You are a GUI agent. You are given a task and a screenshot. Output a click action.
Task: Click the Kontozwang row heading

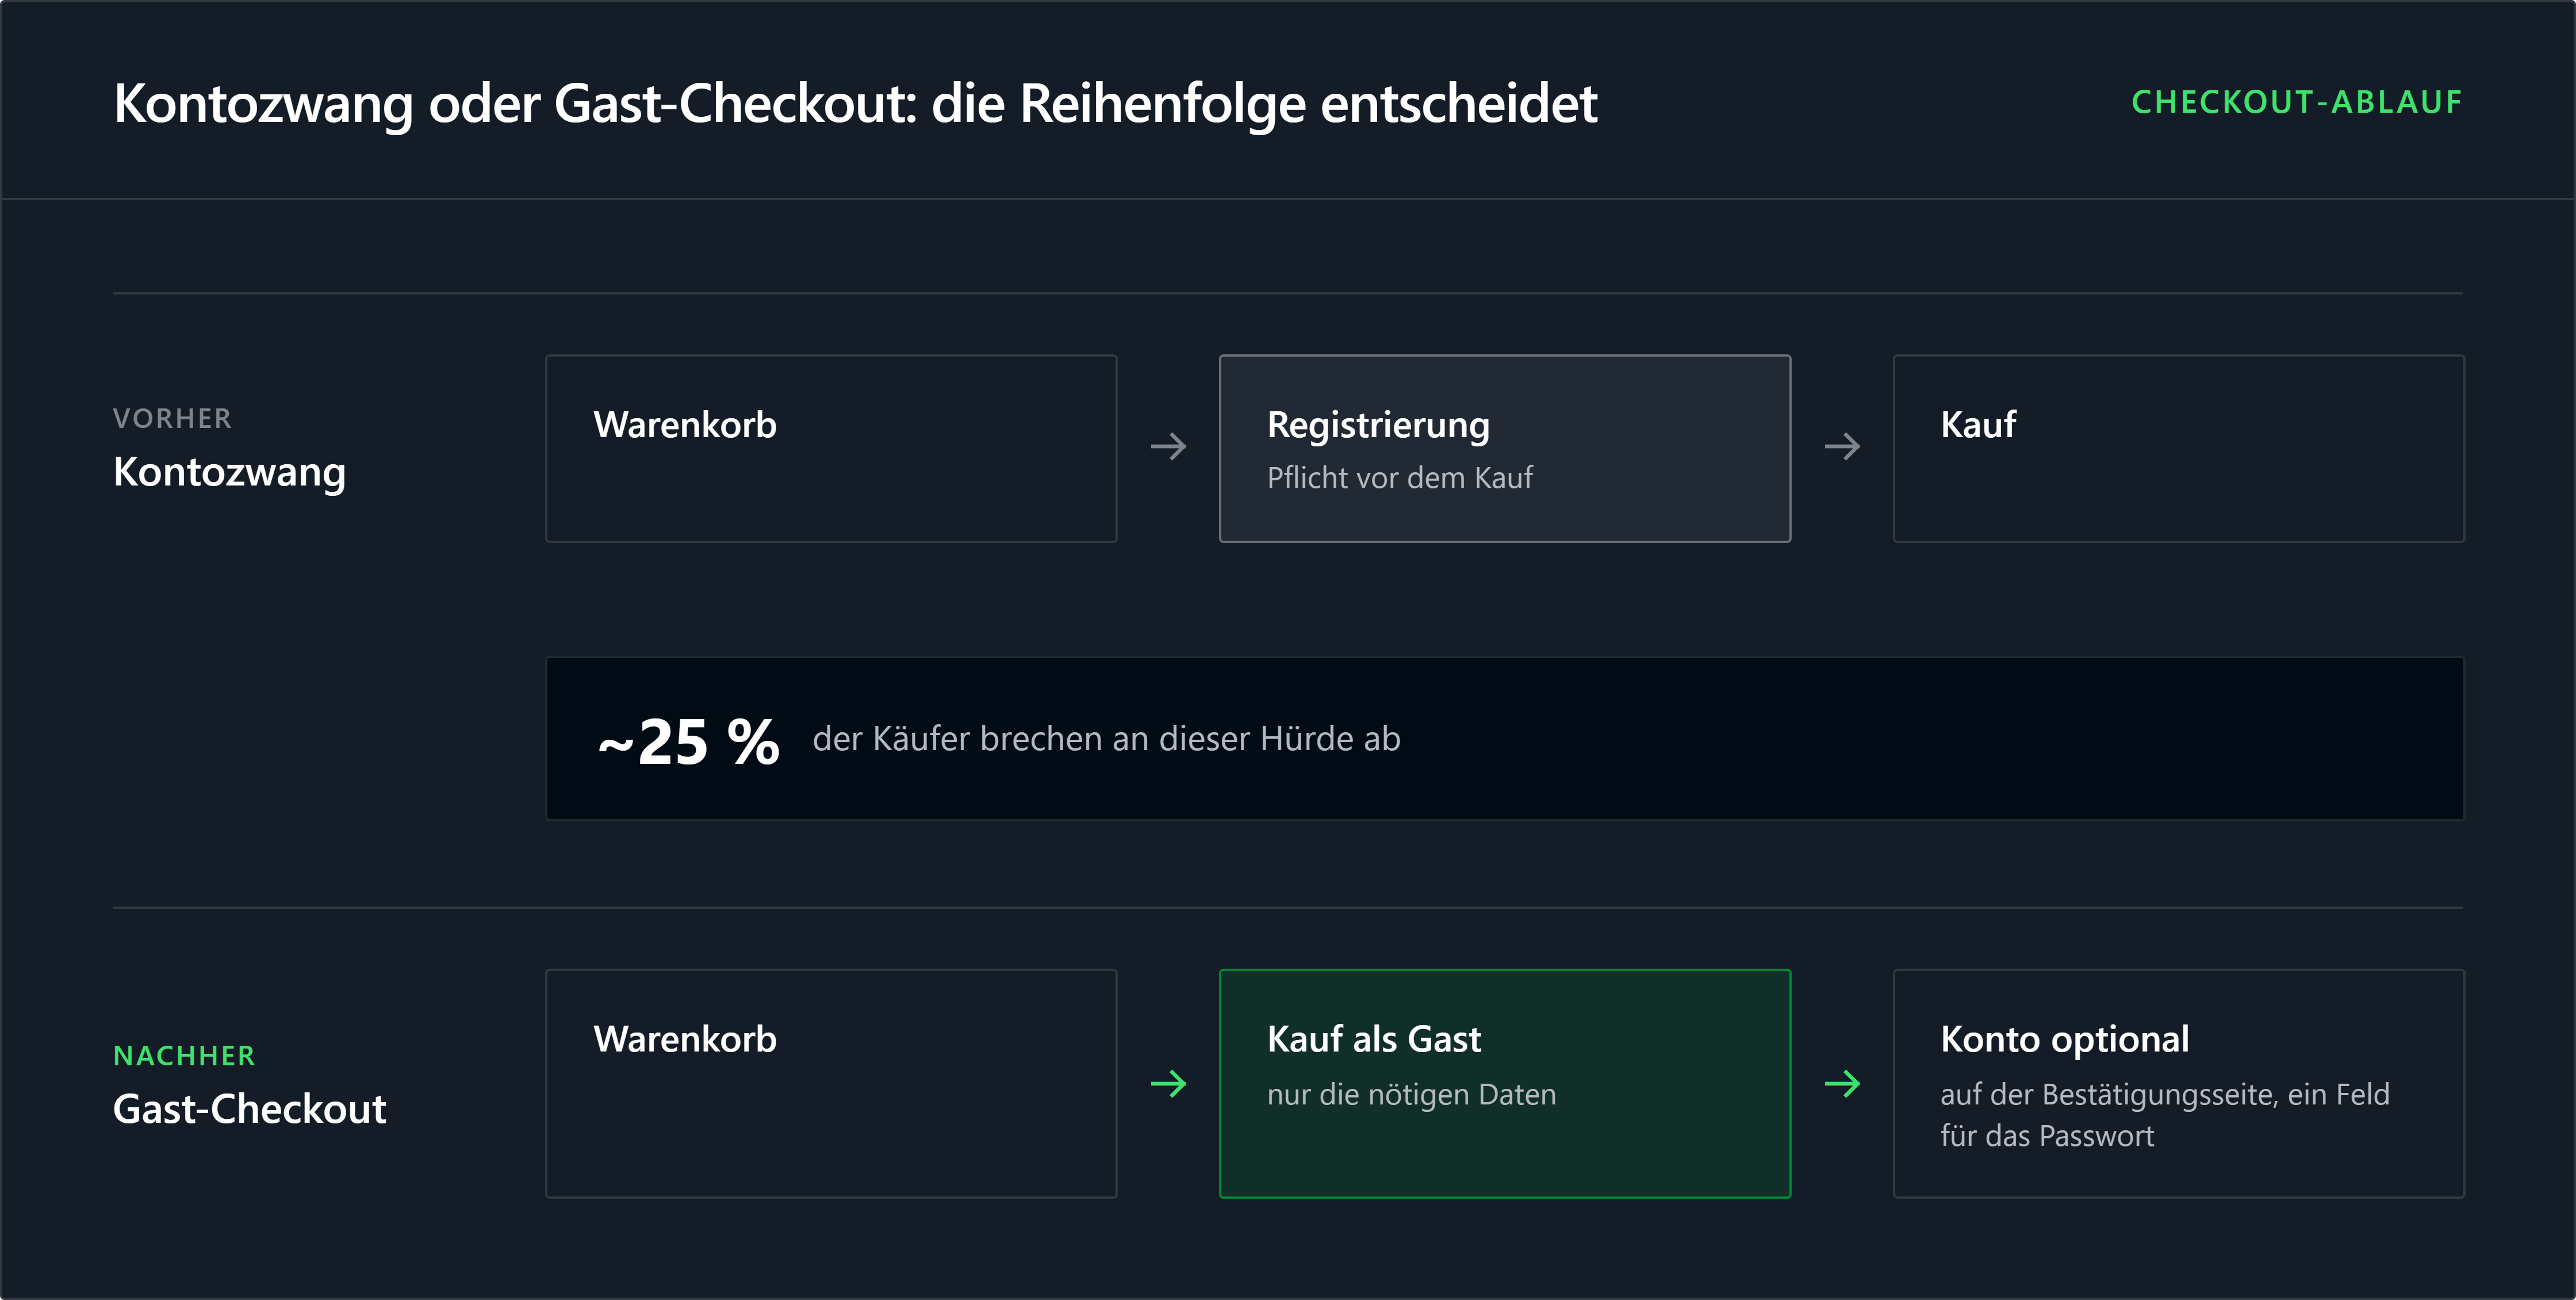click(x=229, y=471)
